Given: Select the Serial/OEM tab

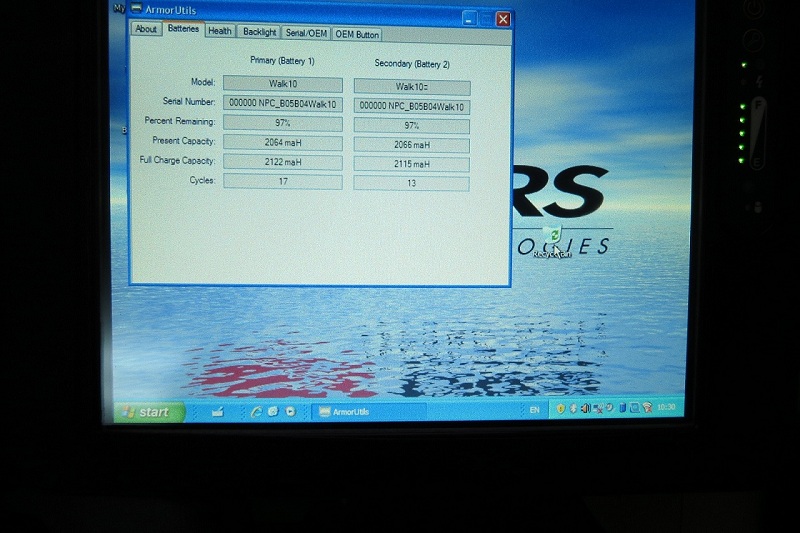Looking at the screenshot, I should click(305, 33).
